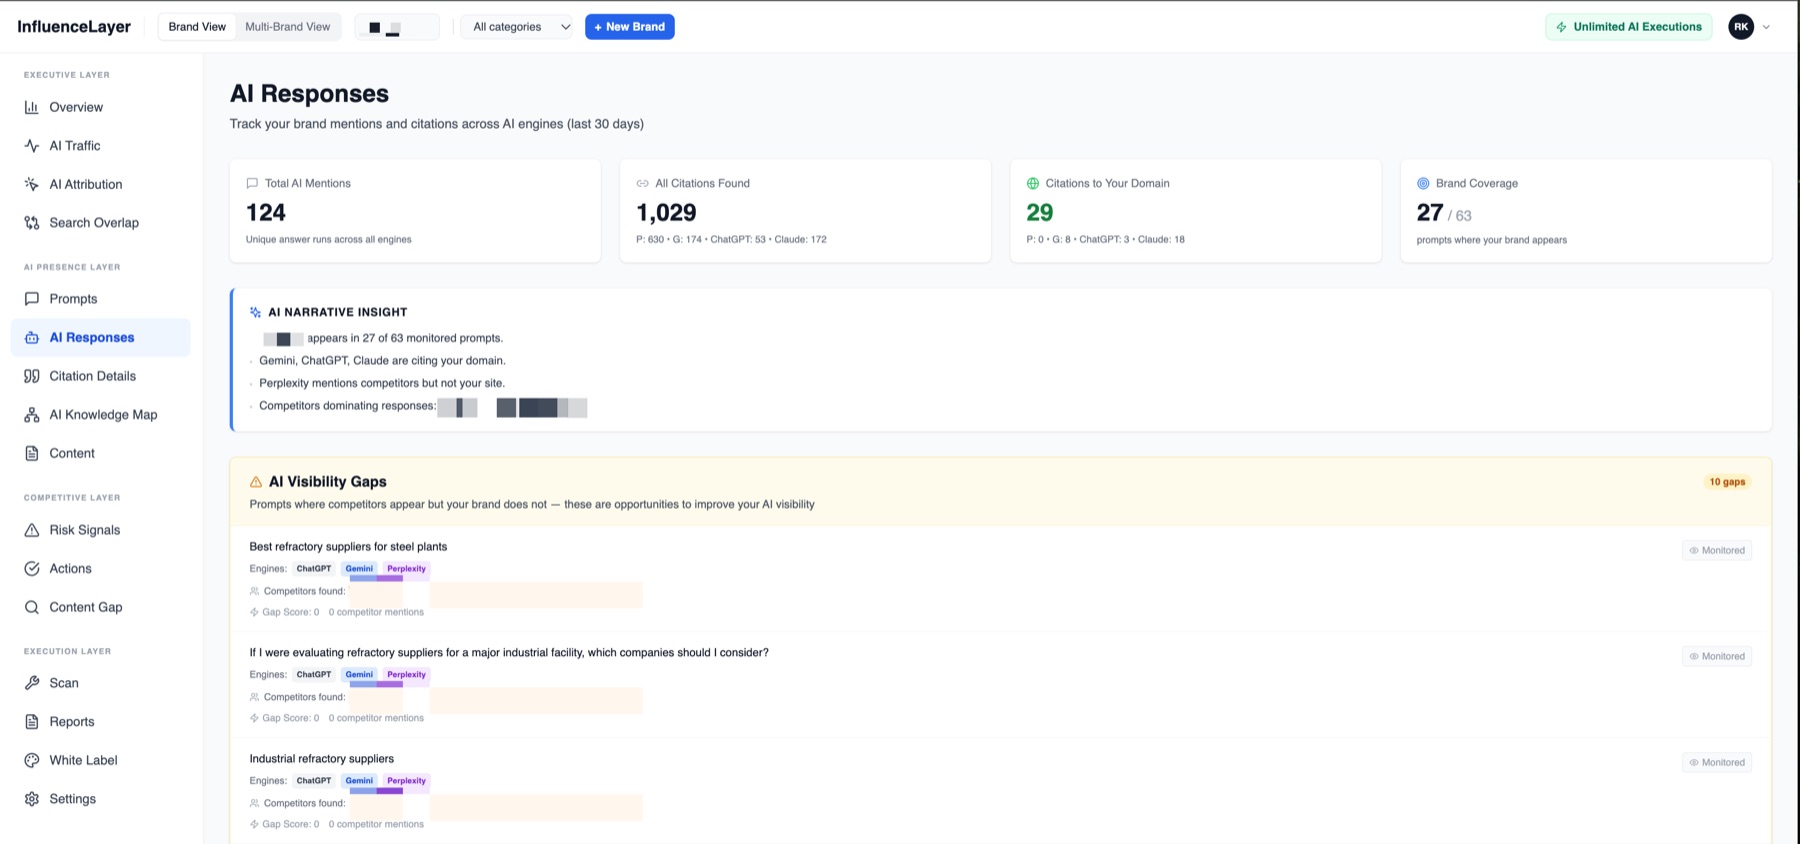Click the AI Visibility Gaps warning icon
The height and width of the screenshot is (844, 1800).
(256, 482)
